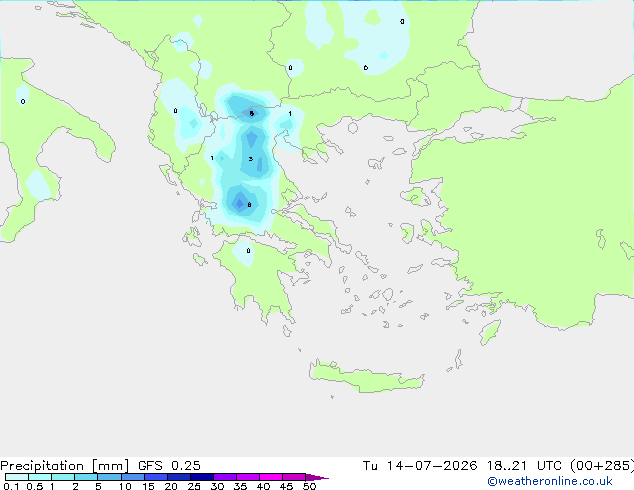Click the 15–20 mm blue legend swatch
This screenshot has height=490, width=634.
pyautogui.click(x=156, y=477)
